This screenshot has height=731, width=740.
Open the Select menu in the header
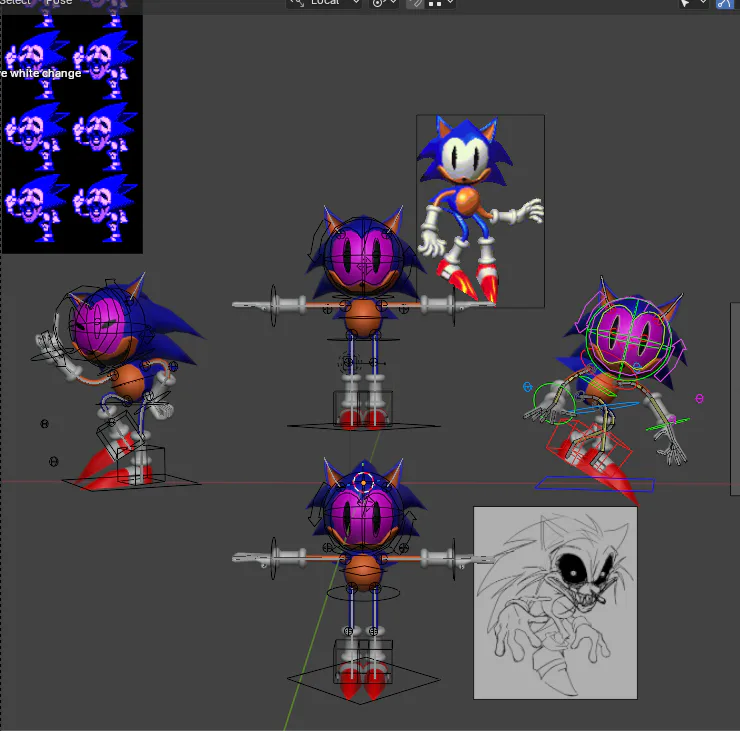tap(15, 2)
